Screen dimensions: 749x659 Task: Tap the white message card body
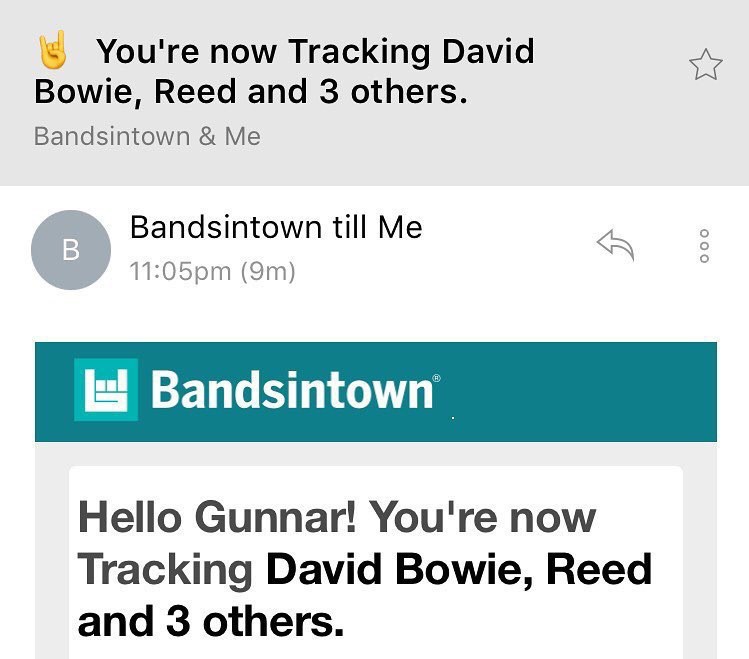point(376,563)
